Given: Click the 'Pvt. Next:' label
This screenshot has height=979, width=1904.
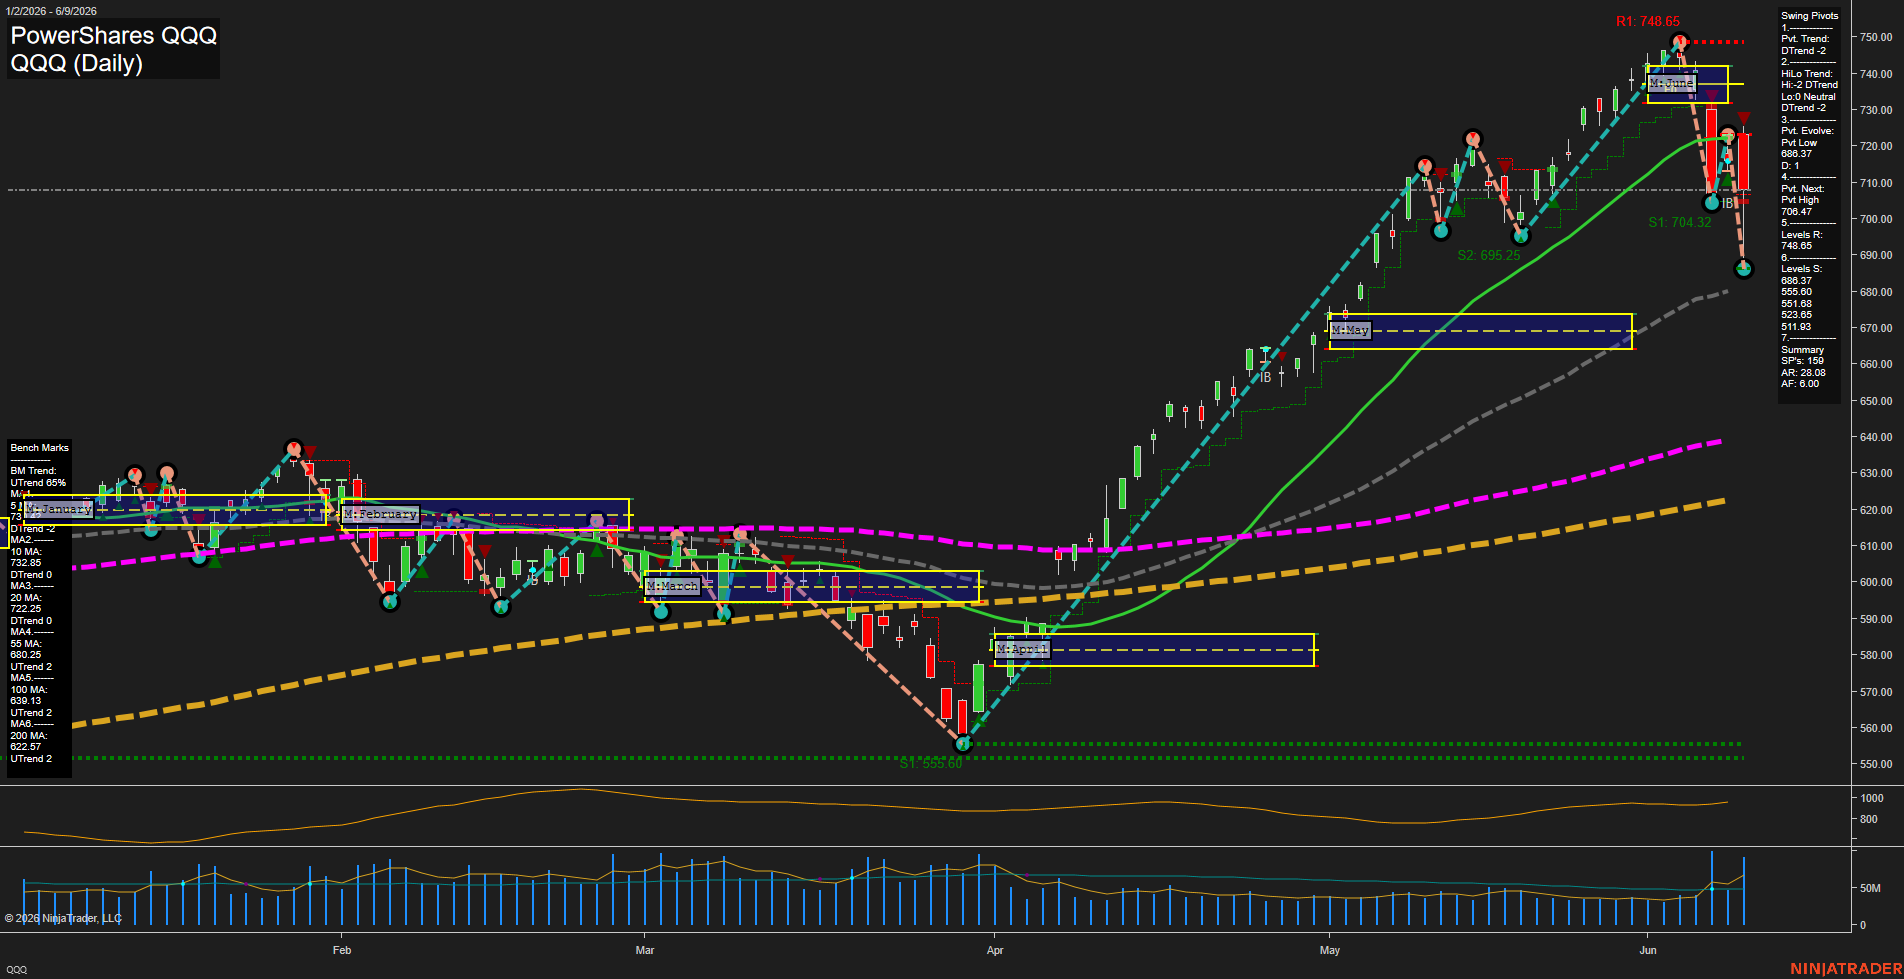Looking at the screenshot, I should 1802,189.
